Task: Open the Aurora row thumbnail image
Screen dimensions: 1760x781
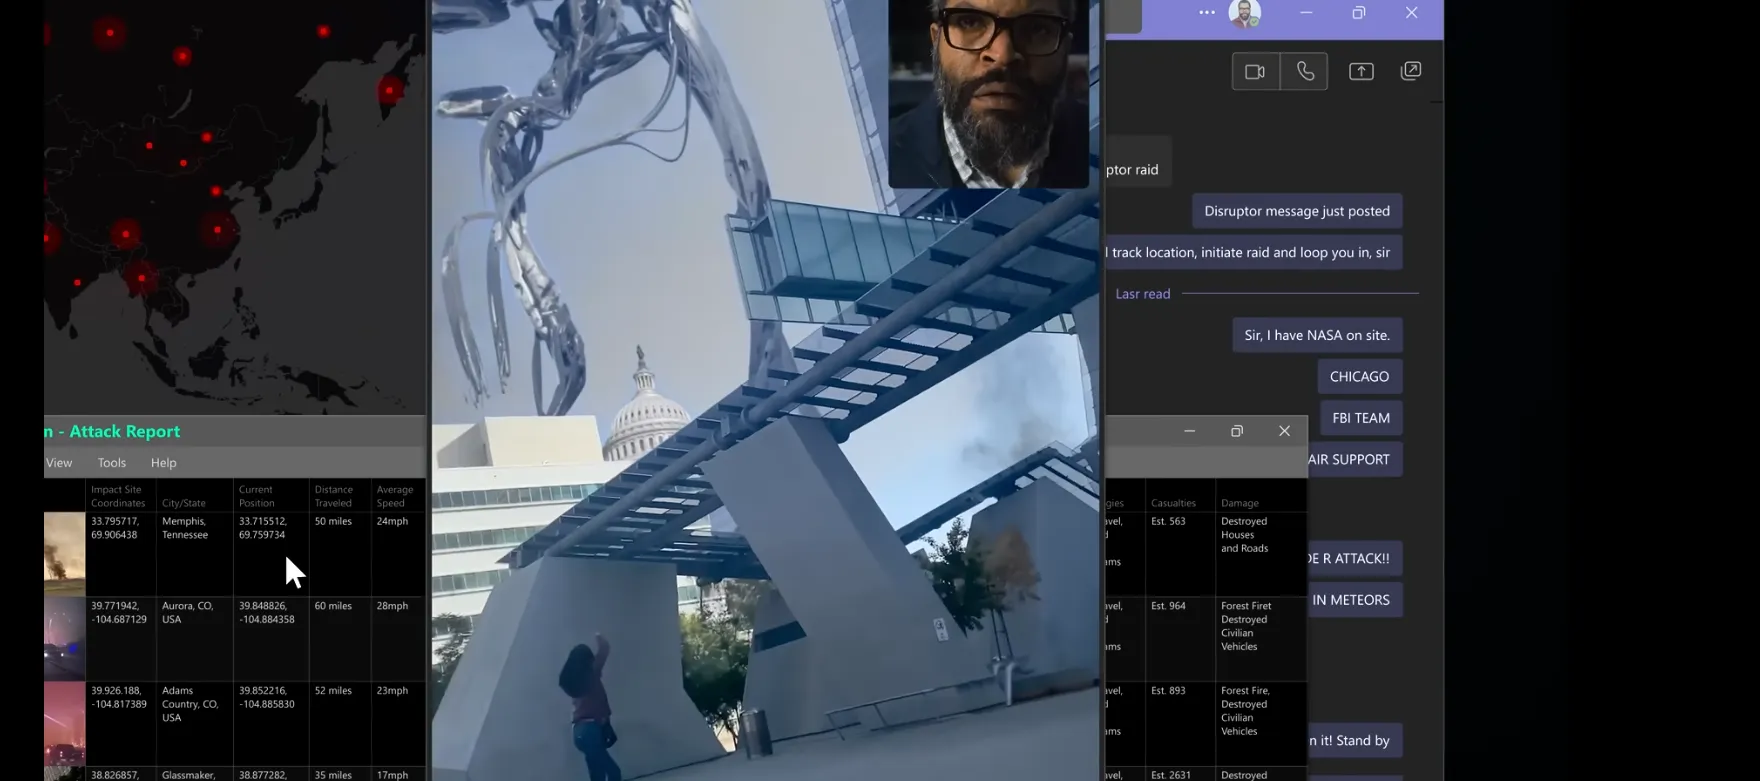Action: (64, 639)
